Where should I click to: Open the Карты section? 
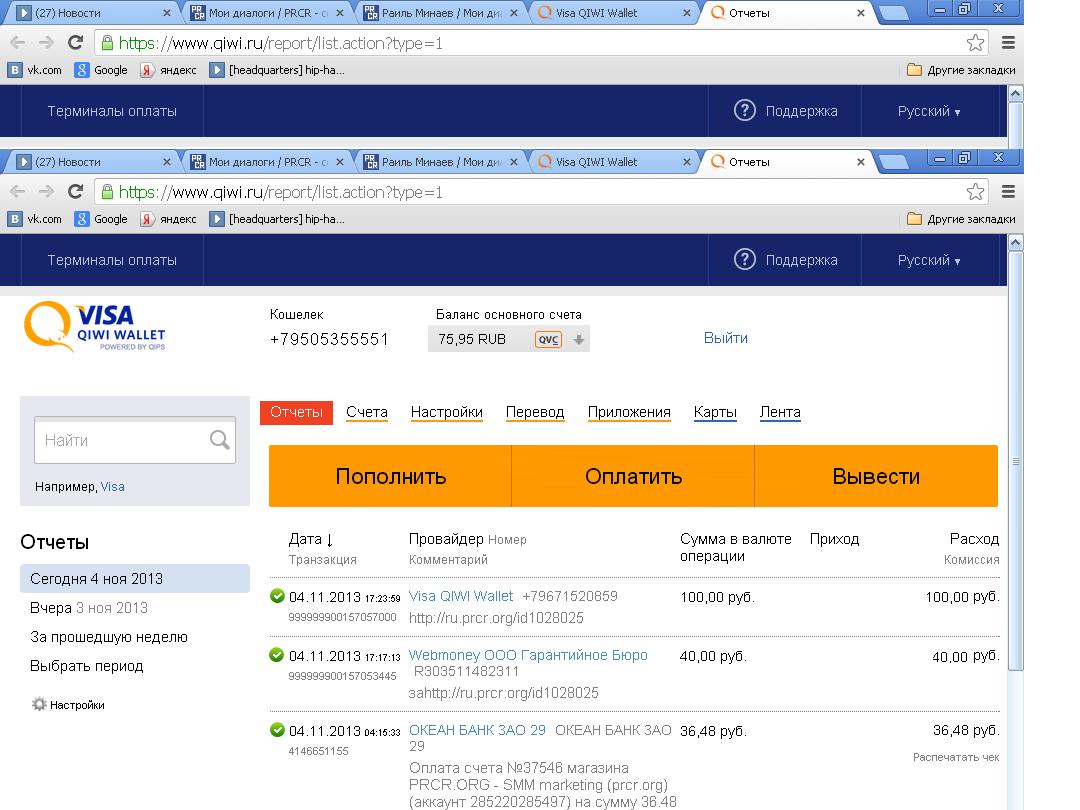715,412
